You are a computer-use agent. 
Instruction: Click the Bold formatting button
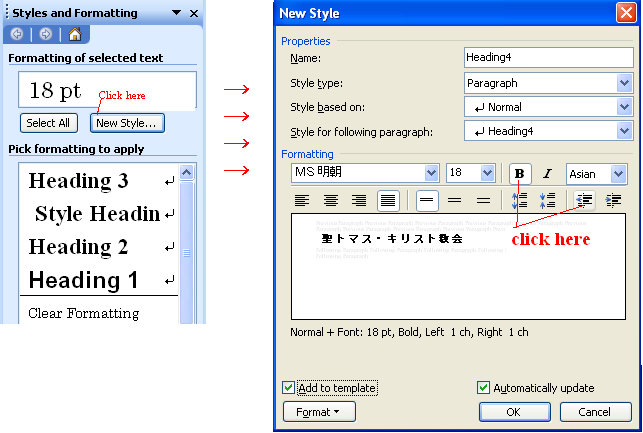click(x=520, y=174)
